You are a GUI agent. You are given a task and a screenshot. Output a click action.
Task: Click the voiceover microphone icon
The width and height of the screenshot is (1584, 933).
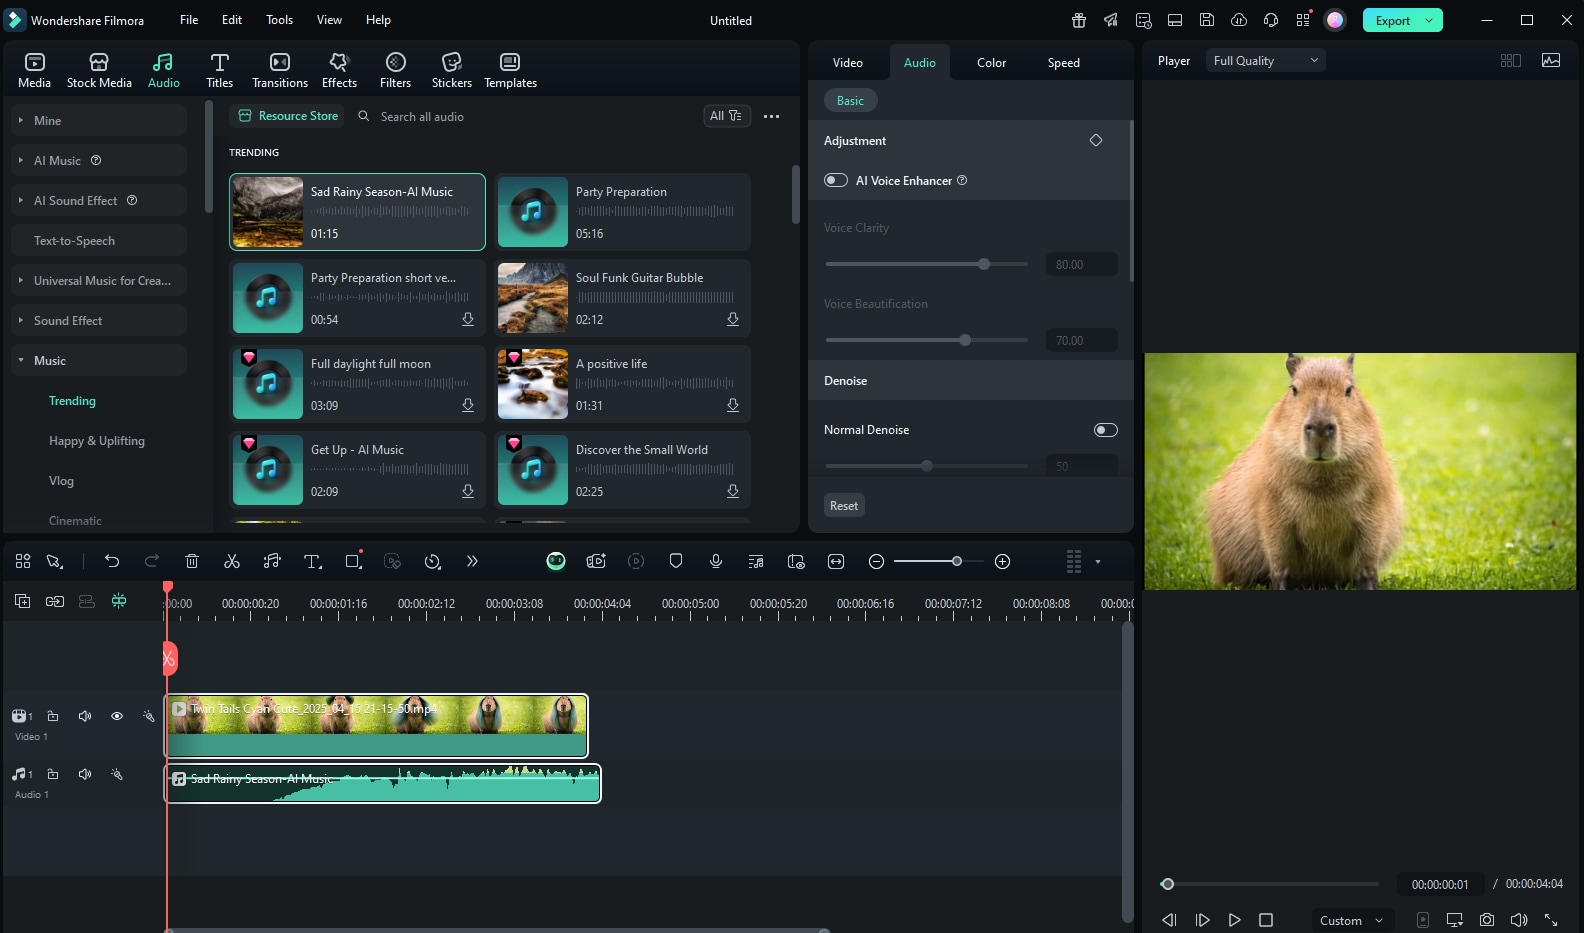(x=716, y=562)
